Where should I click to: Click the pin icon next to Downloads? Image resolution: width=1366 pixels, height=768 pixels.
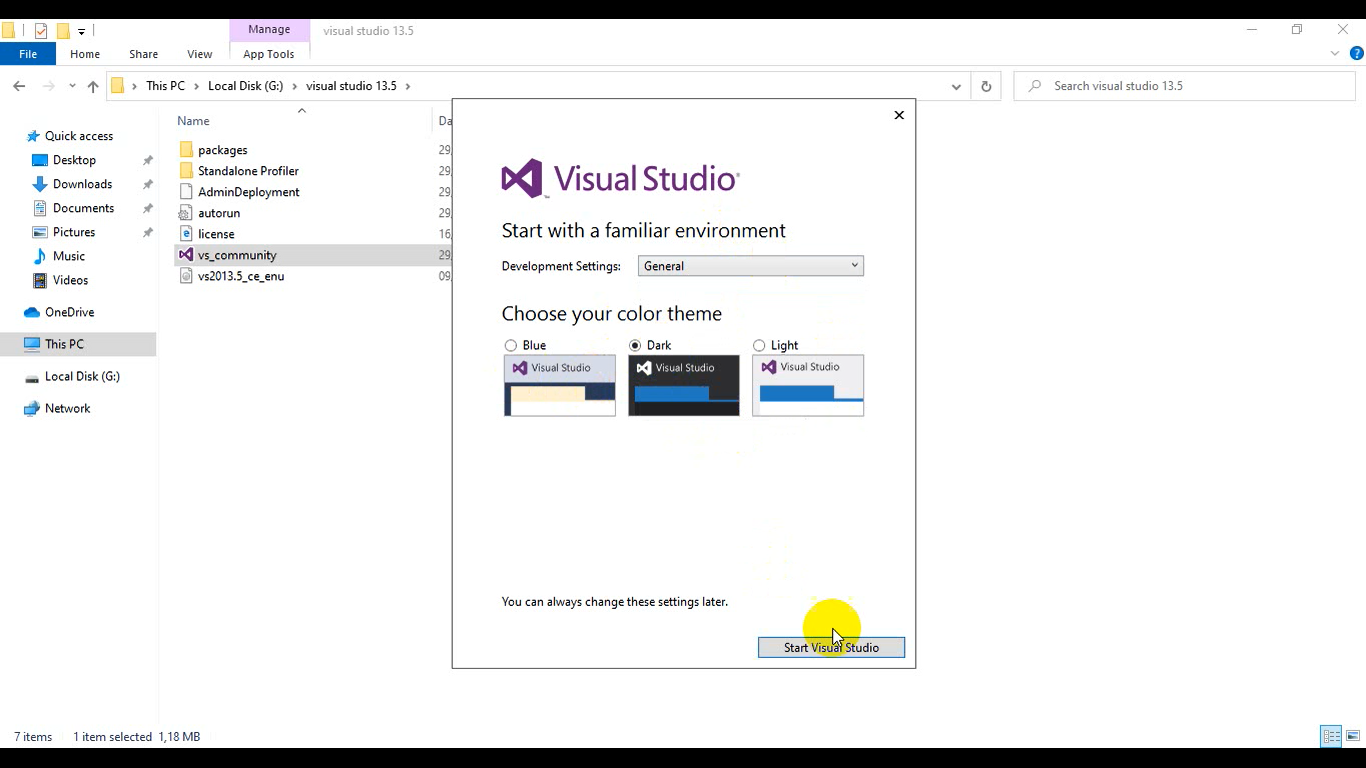148,184
